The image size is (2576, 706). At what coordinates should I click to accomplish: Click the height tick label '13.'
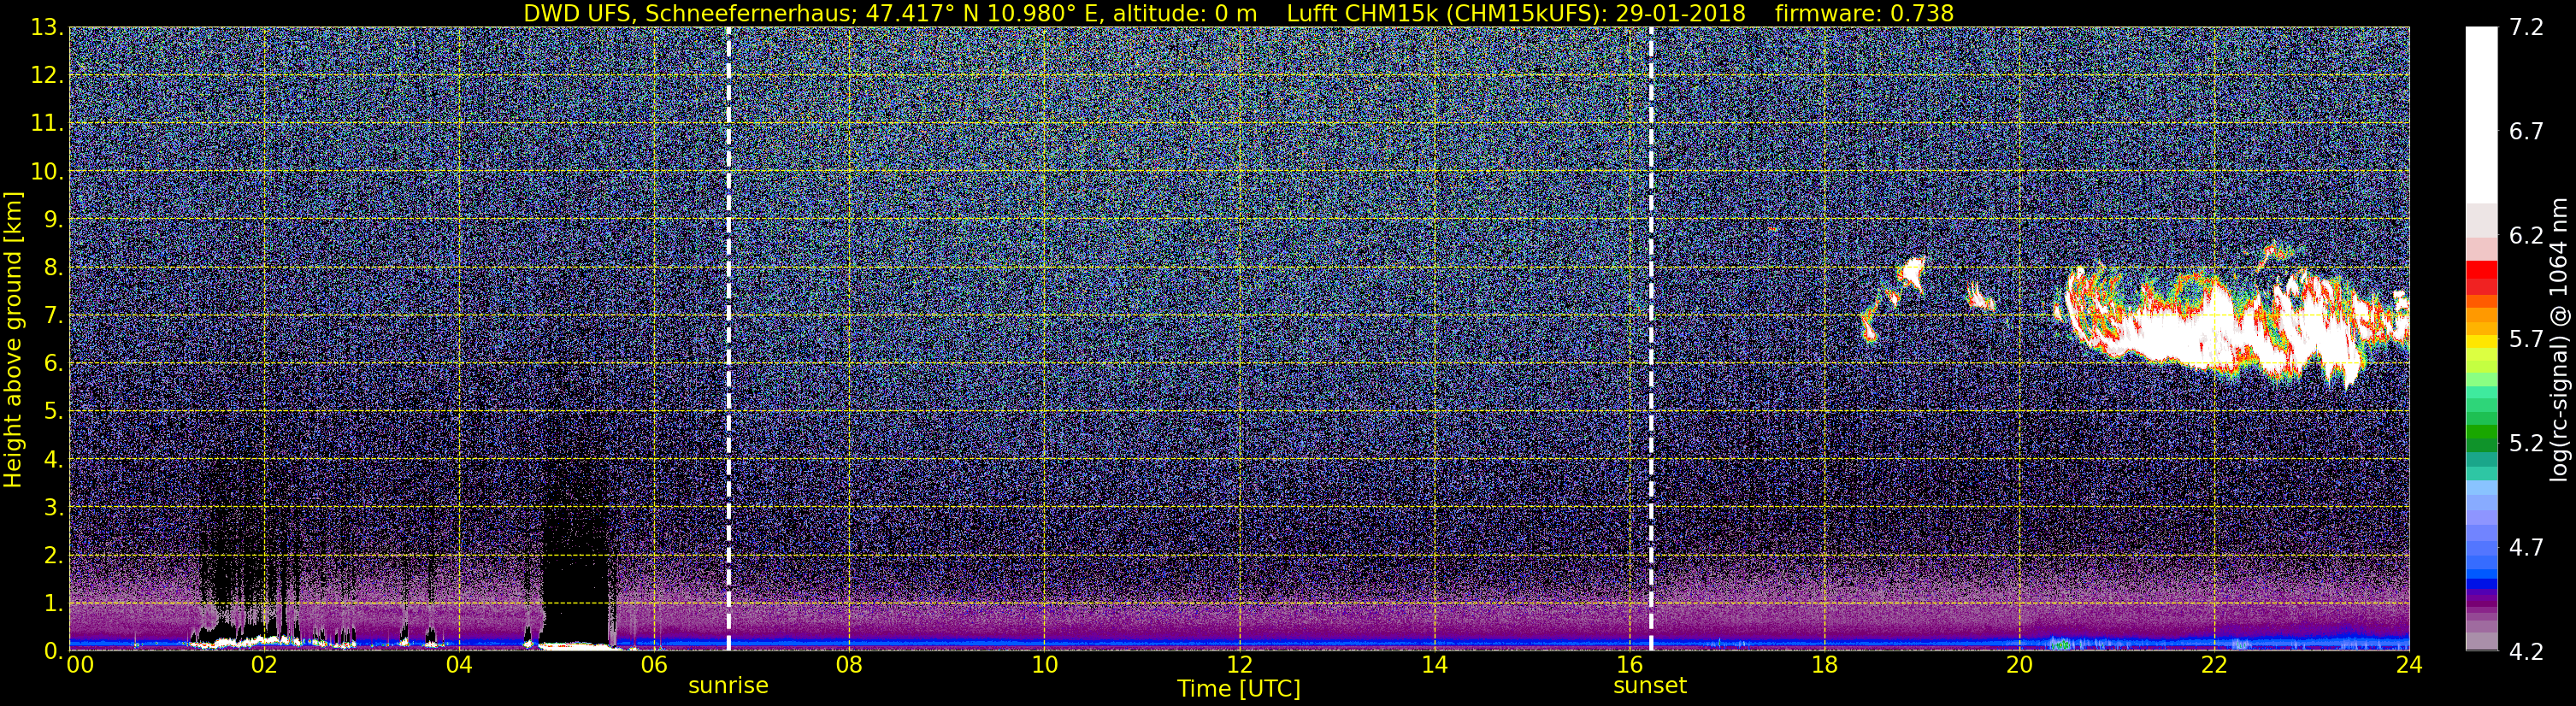coord(46,28)
